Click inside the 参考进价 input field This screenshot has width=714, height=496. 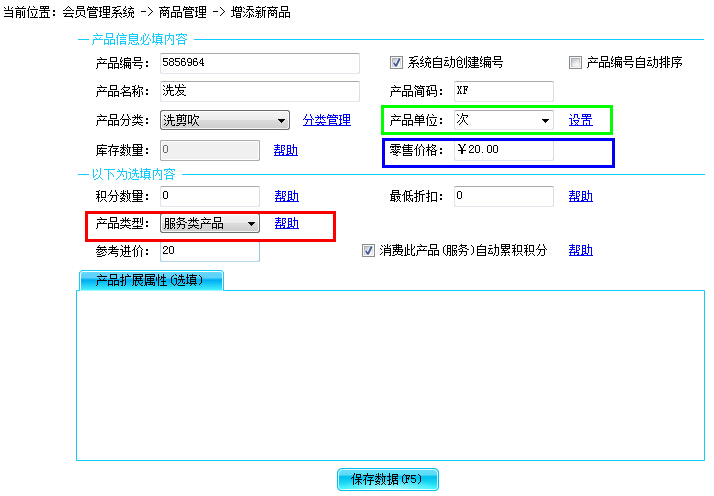208,251
